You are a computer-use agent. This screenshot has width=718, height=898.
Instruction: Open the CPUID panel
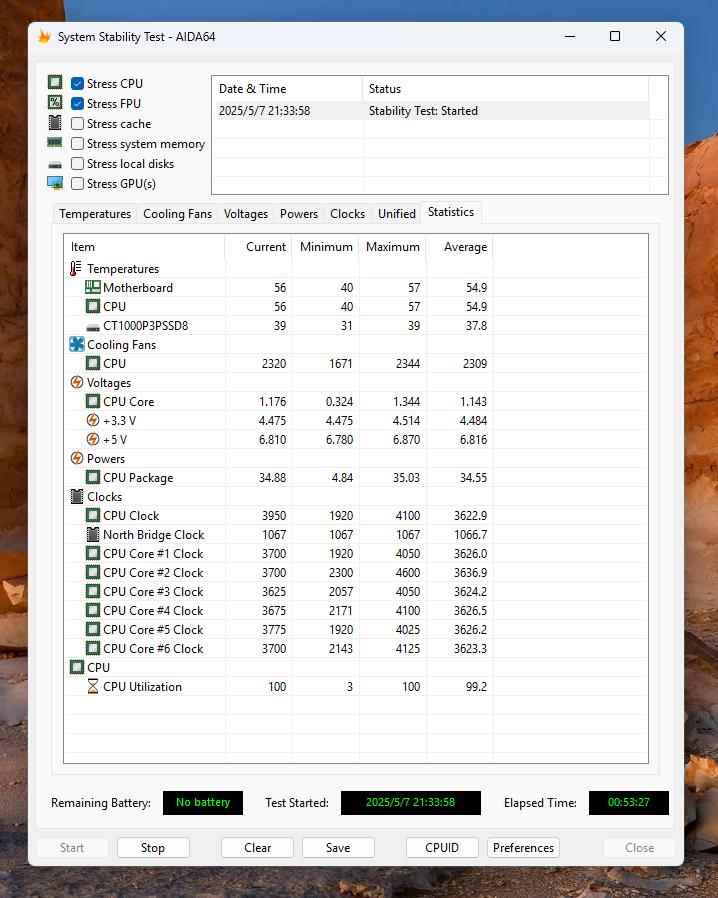pos(442,848)
